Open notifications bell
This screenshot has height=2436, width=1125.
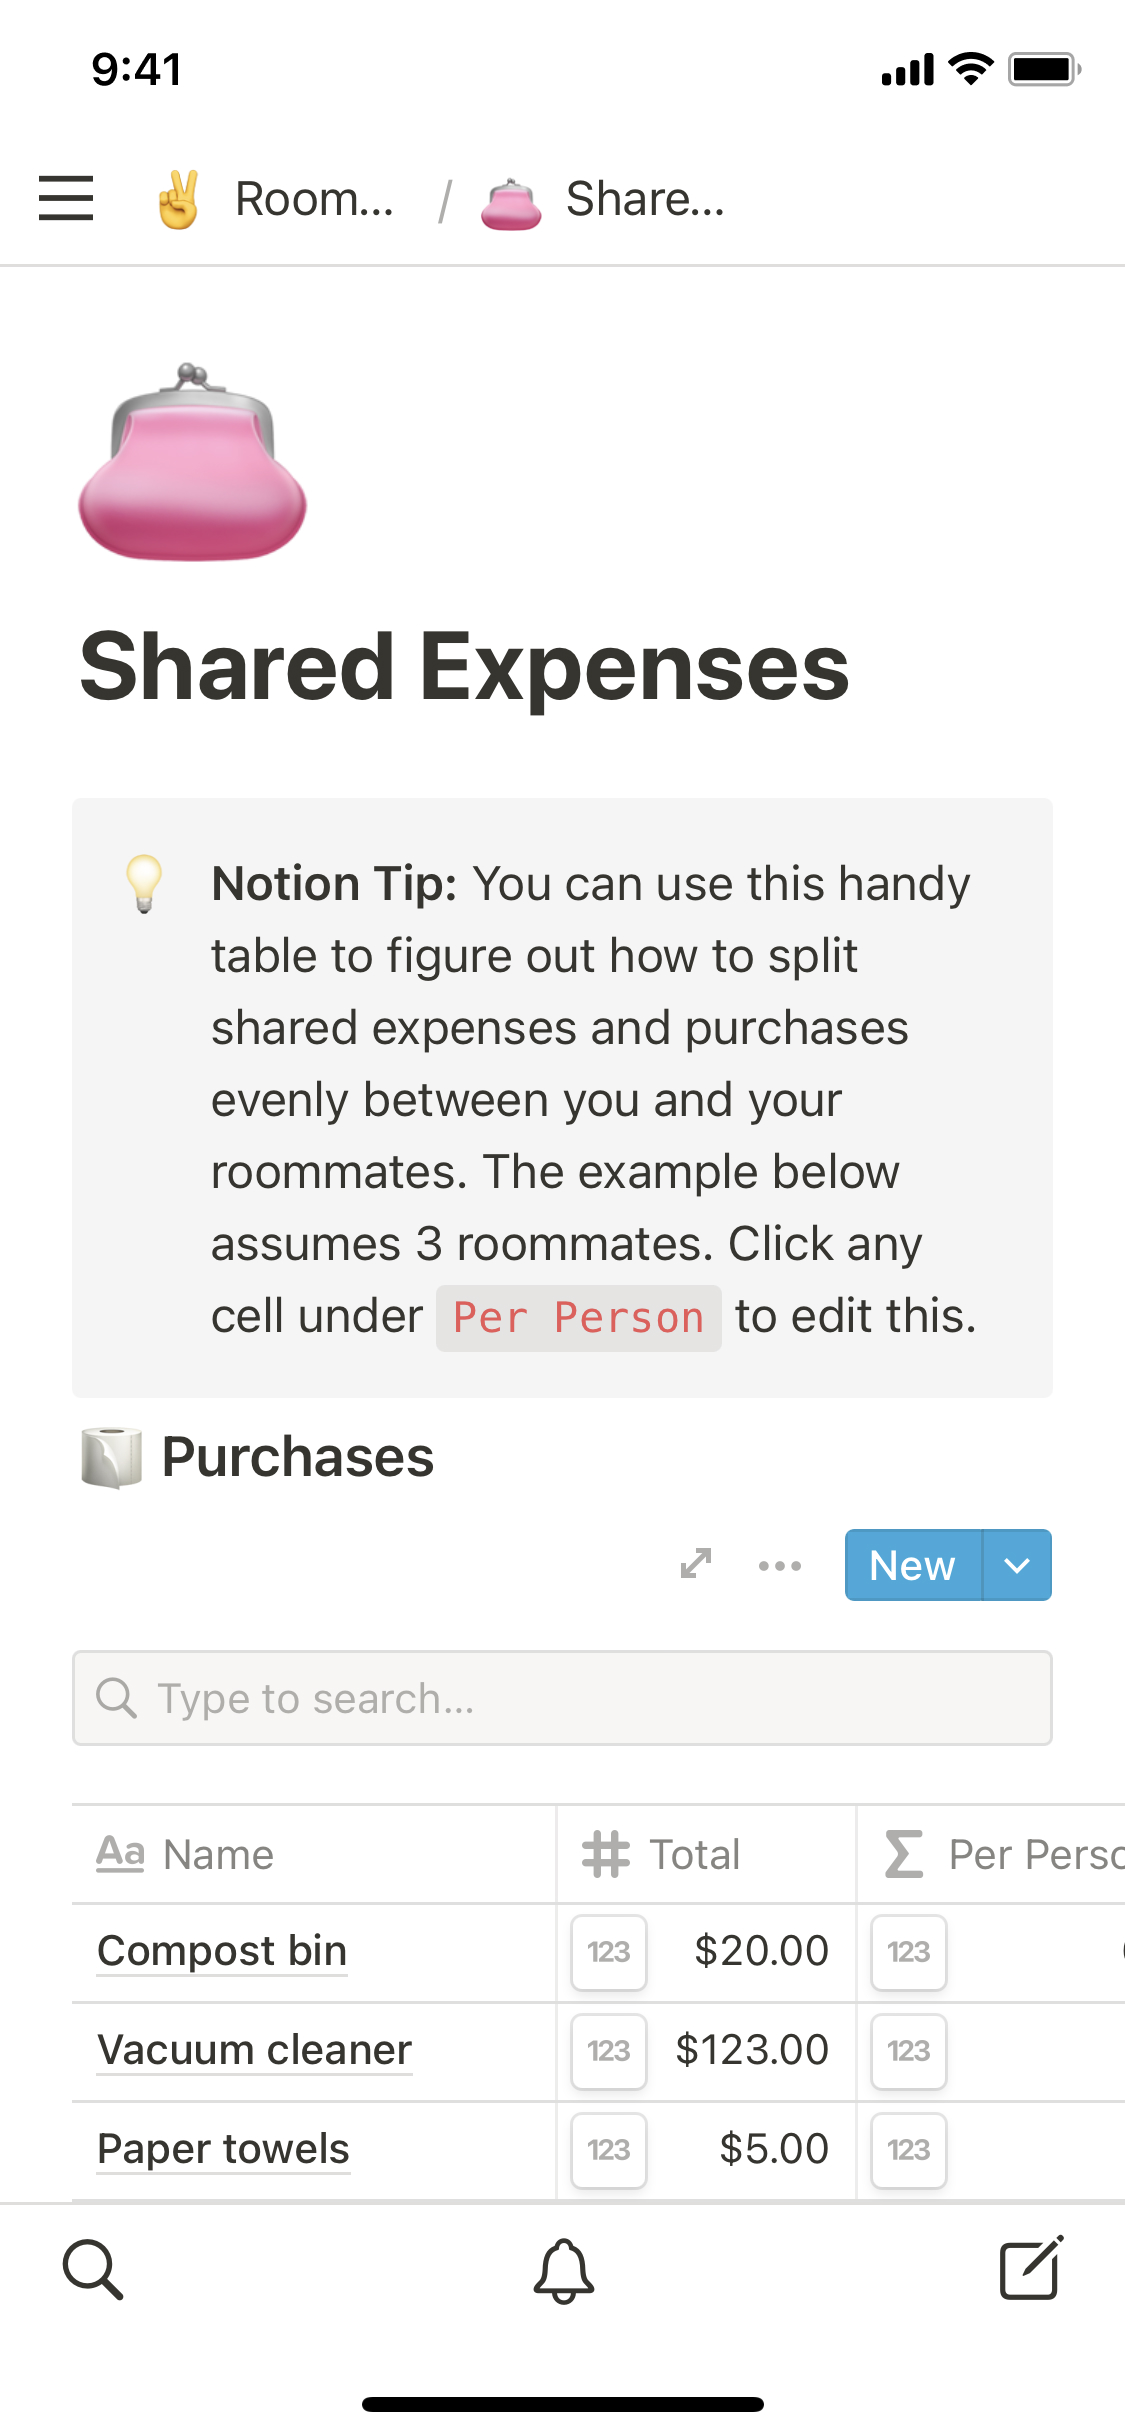tap(563, 2270)
